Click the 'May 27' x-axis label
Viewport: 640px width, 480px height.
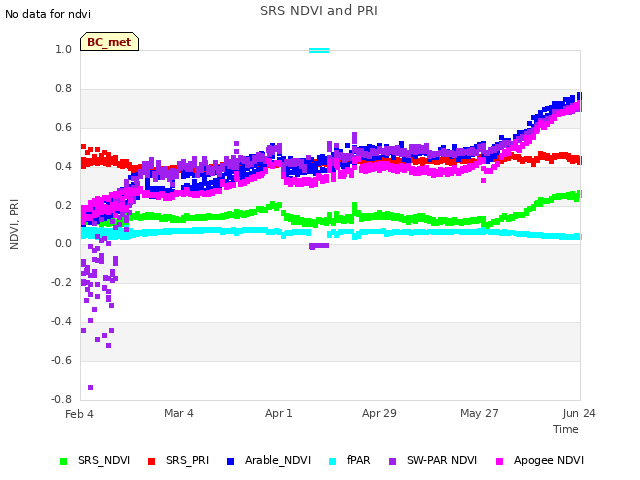click(x=479, y=413)
